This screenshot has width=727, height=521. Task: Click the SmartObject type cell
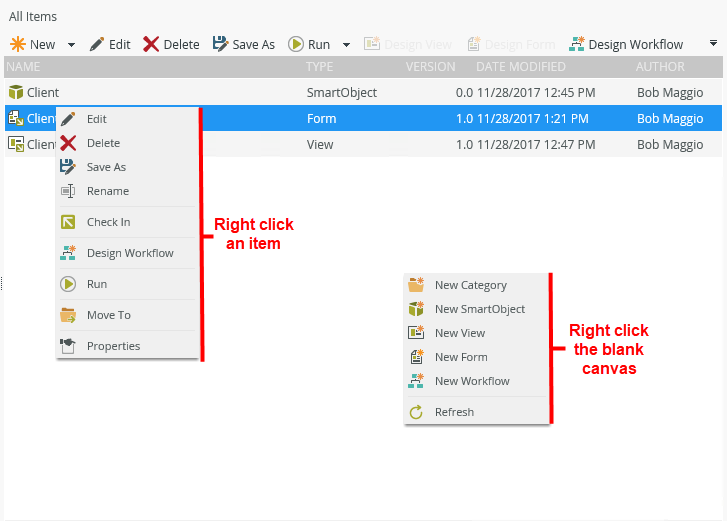point(342,93)
